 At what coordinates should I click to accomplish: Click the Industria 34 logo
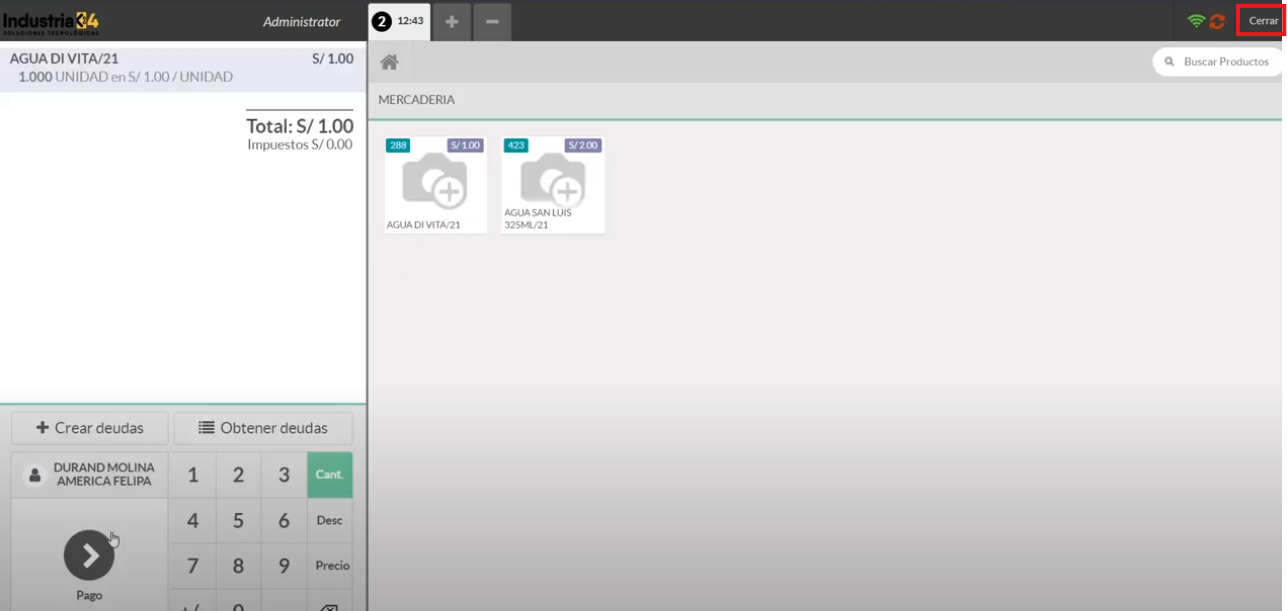click(x=51, y=21)
